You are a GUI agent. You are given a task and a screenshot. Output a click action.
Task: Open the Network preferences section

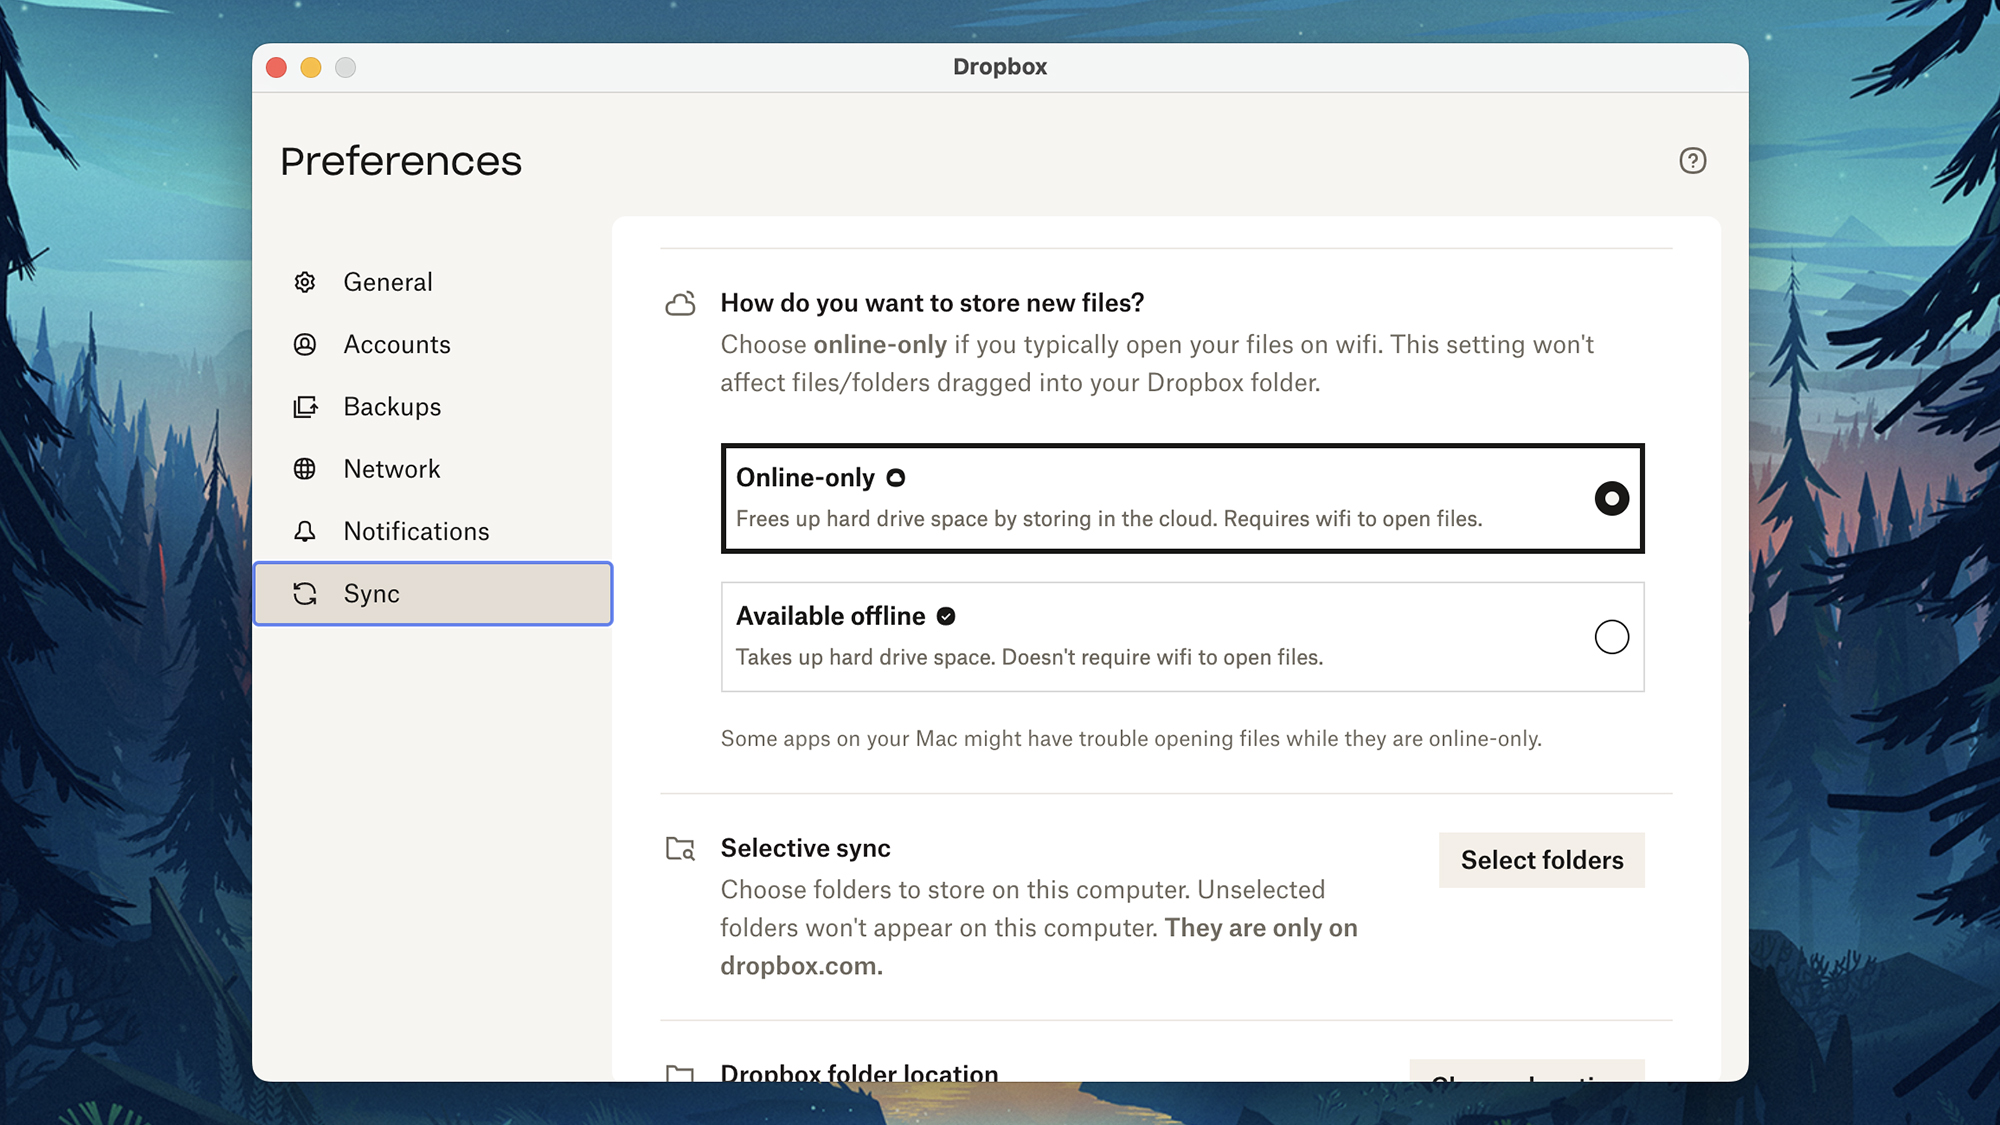(x=391, y=468)
